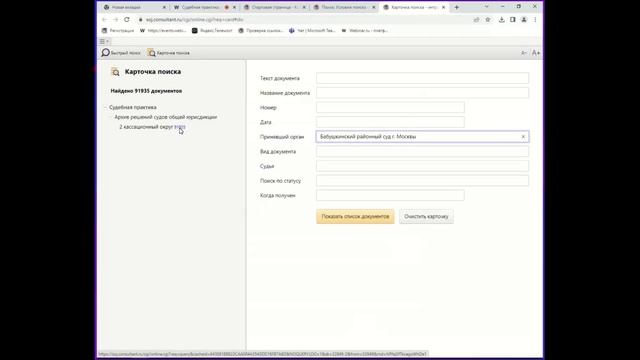Close the Поиск: Условия поиска tab
This screenshot has width=640, height=360.
pyautogui.click(x=373, y=7)
